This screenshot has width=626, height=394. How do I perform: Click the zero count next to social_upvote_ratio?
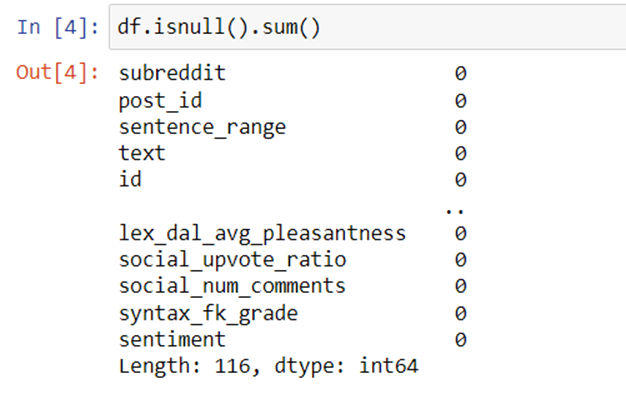[461, 260]
